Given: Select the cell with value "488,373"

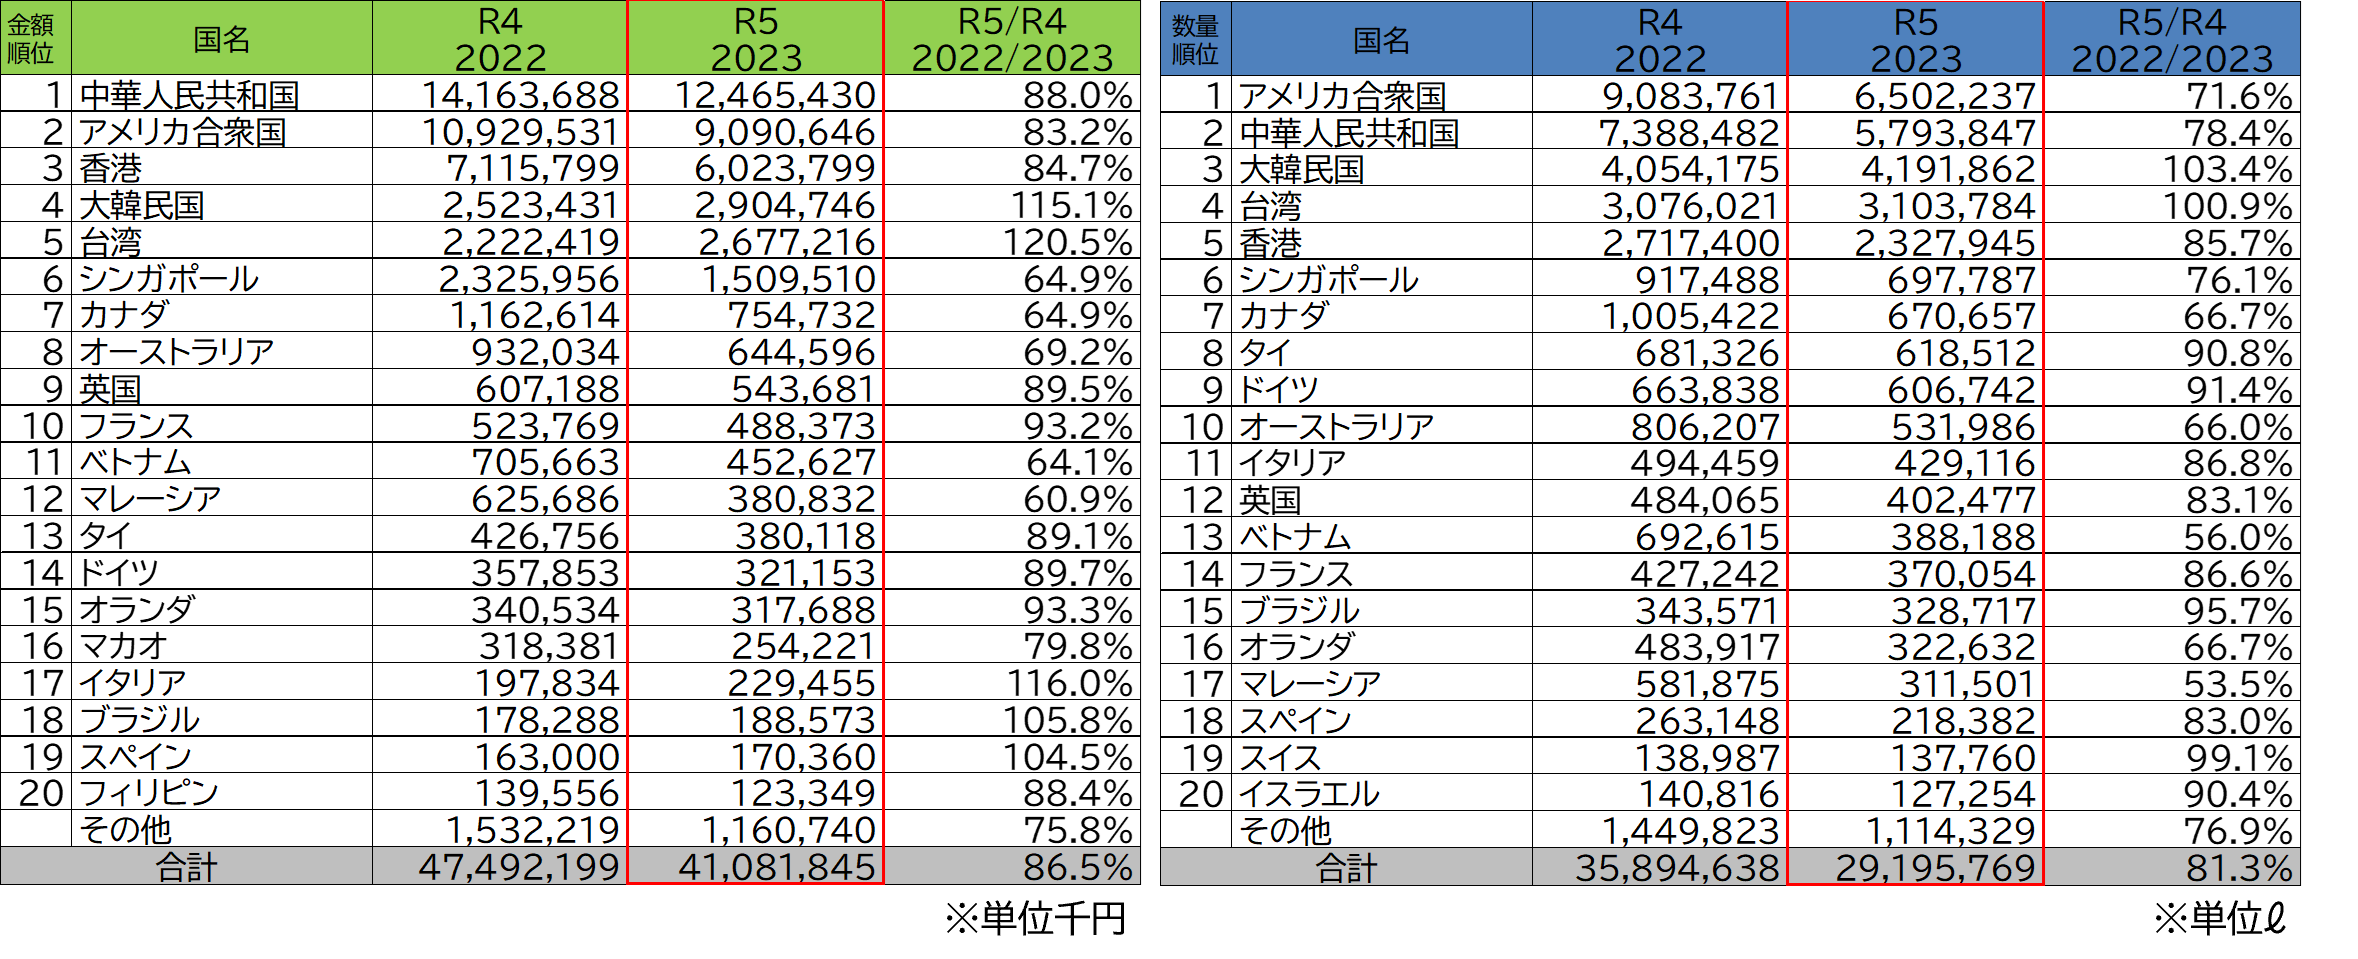Looking at the screenshot, I should (756, 425).
